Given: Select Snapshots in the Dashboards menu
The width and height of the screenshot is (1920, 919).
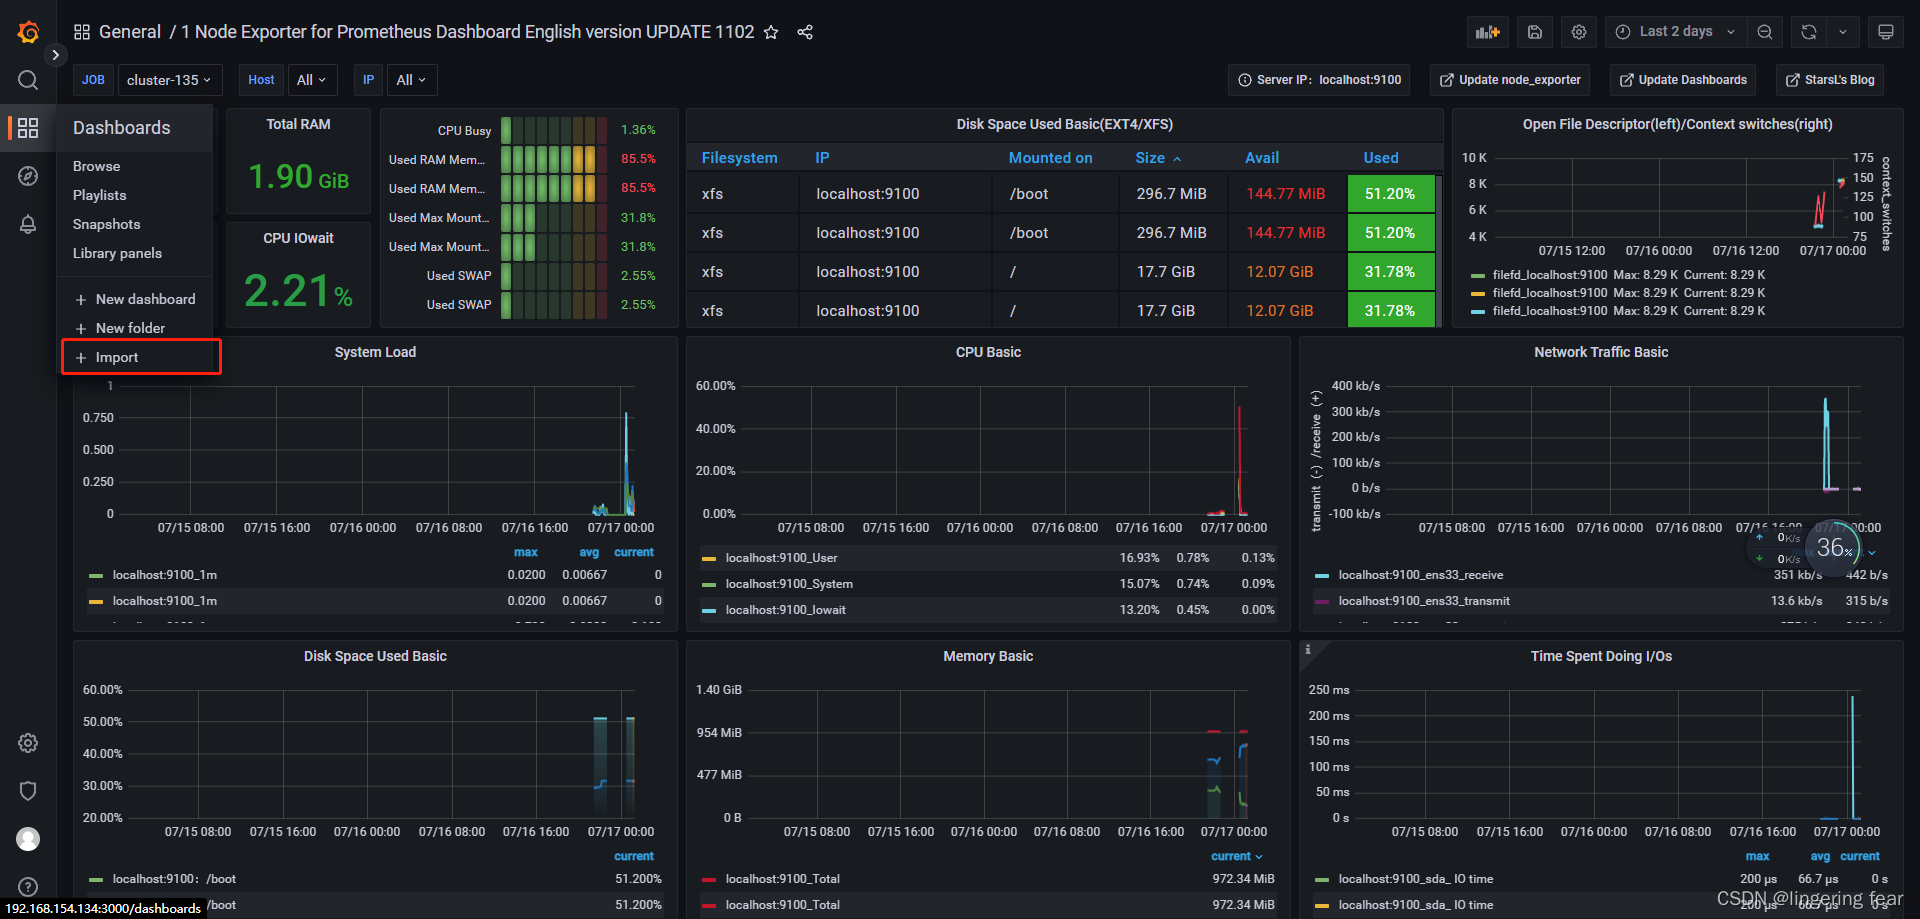Looking at the screenshot, I should click(106, 224).
